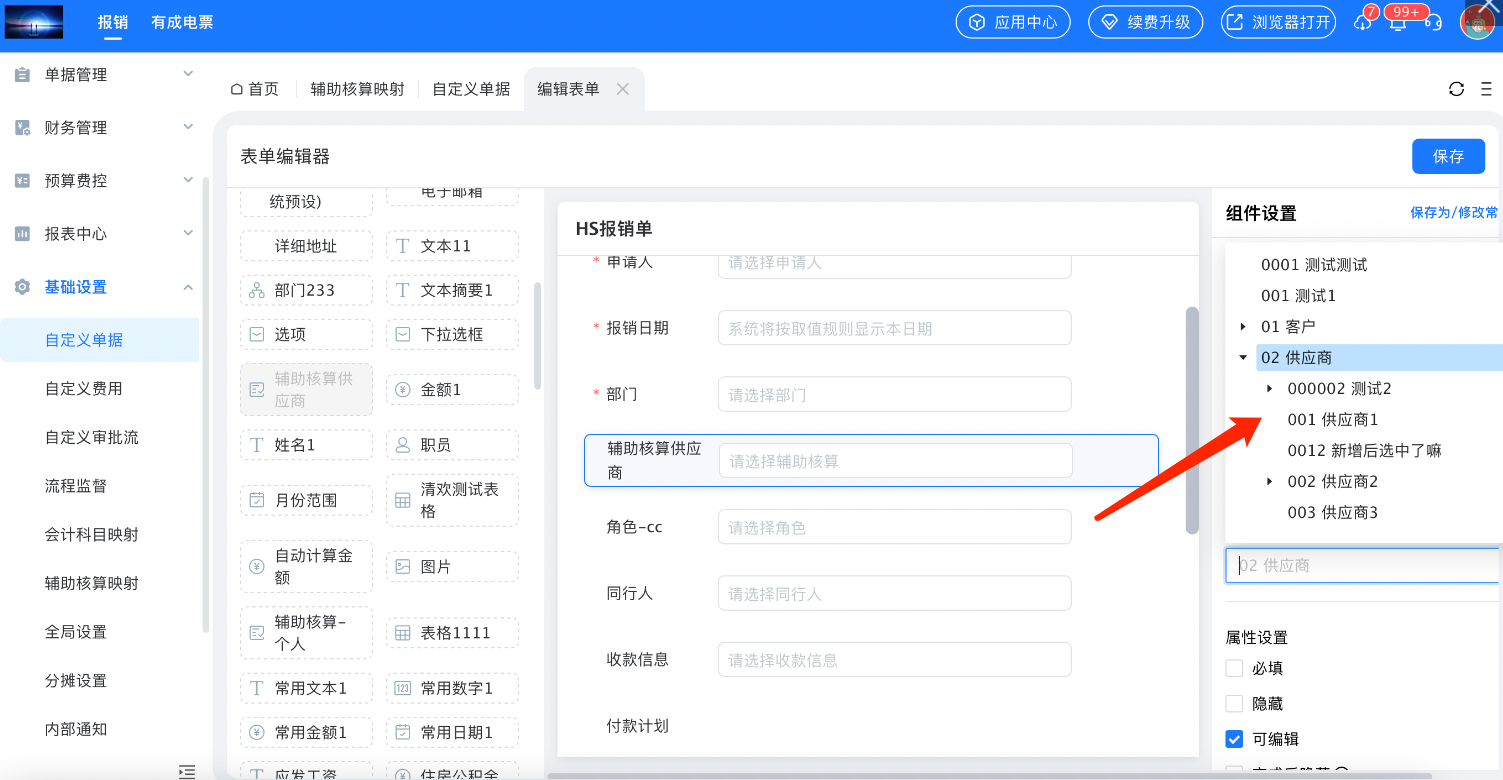The image size is (1503, 780).
Task: Click the 应用中心 button
Action: 1013,22
